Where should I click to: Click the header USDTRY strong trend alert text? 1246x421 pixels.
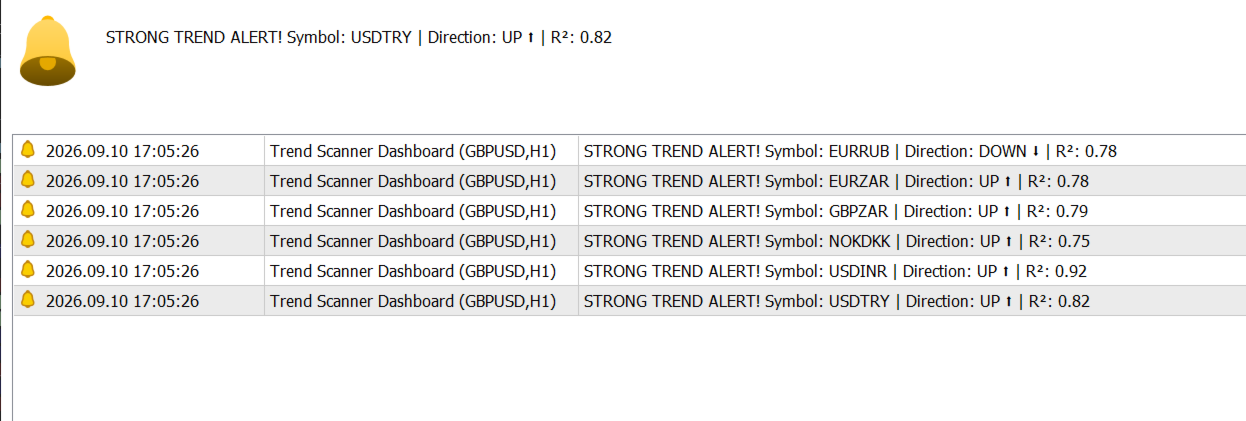pyautogui.click(x=359, y=38)
